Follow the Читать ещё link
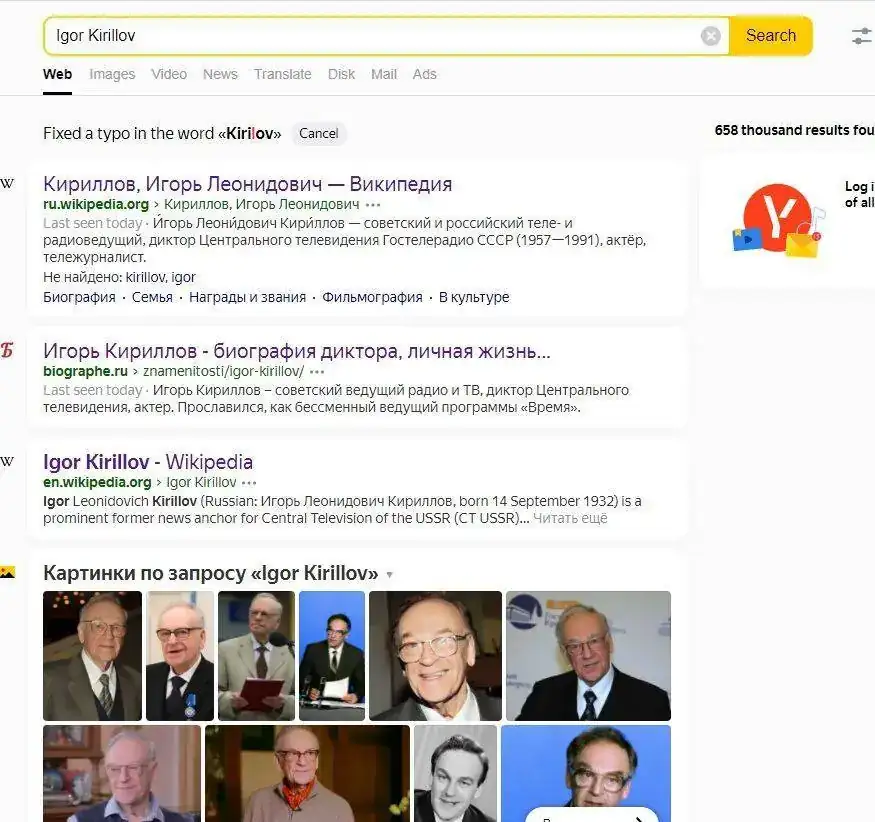This screenshot has width=875, height=822. [x=570, y=518]
